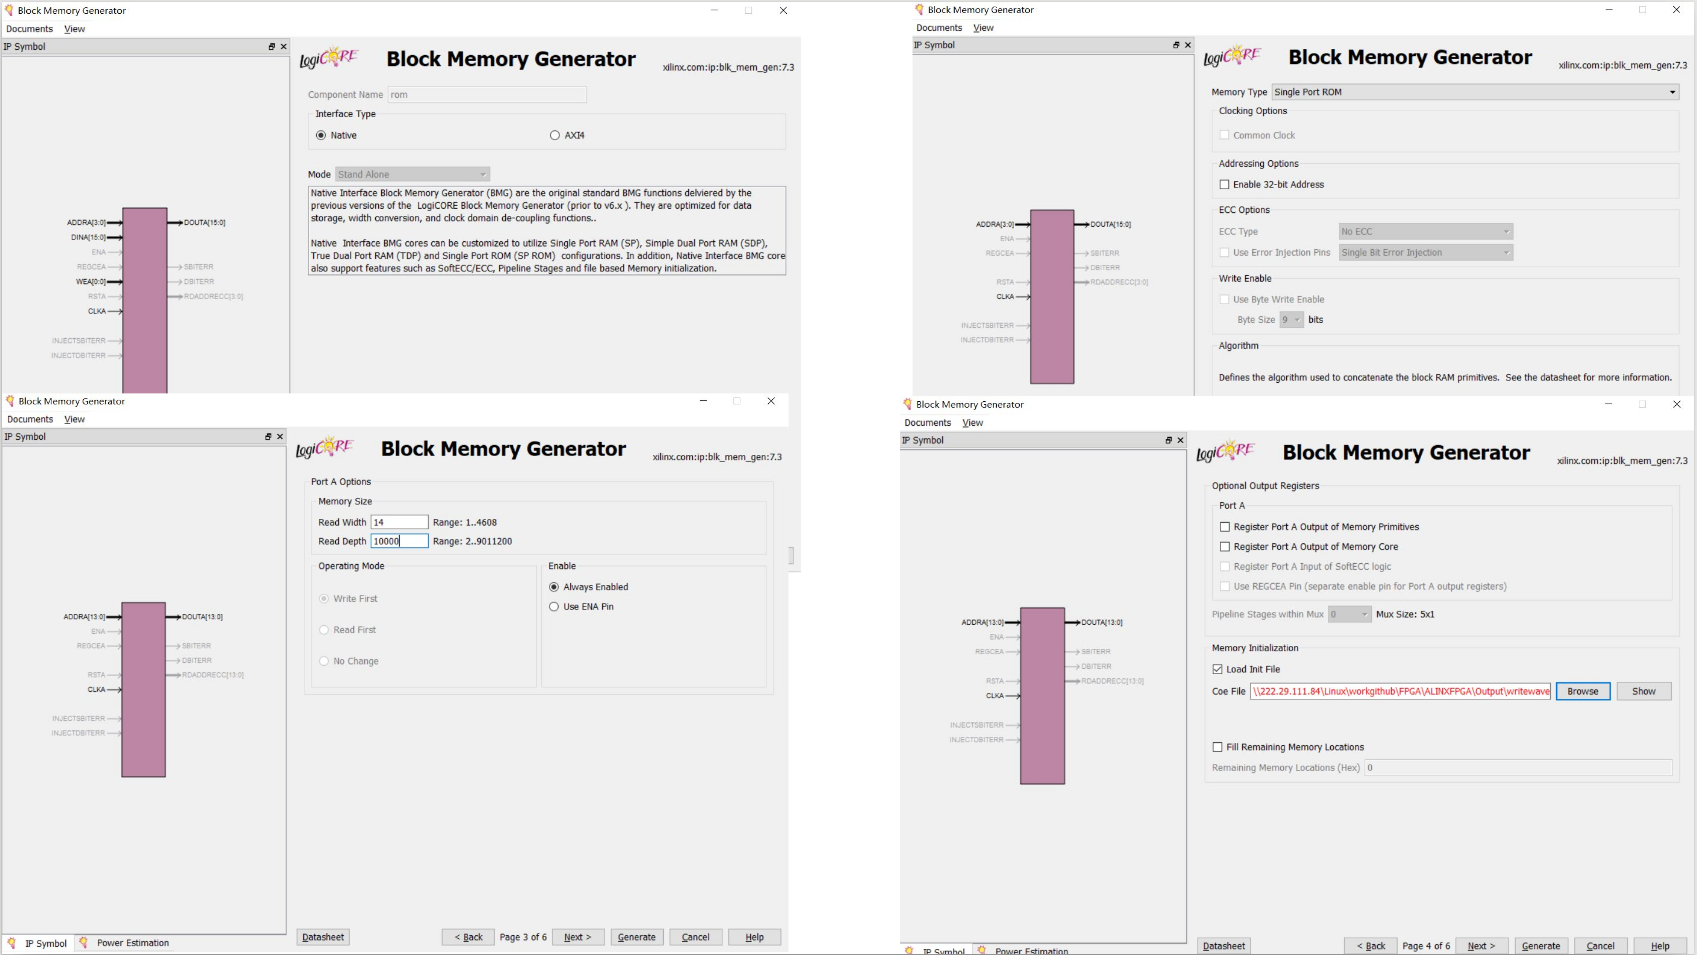Open the Byte Size dropdown
The height and width of the screenshot is (955, 1697).
click(1292, 320)
